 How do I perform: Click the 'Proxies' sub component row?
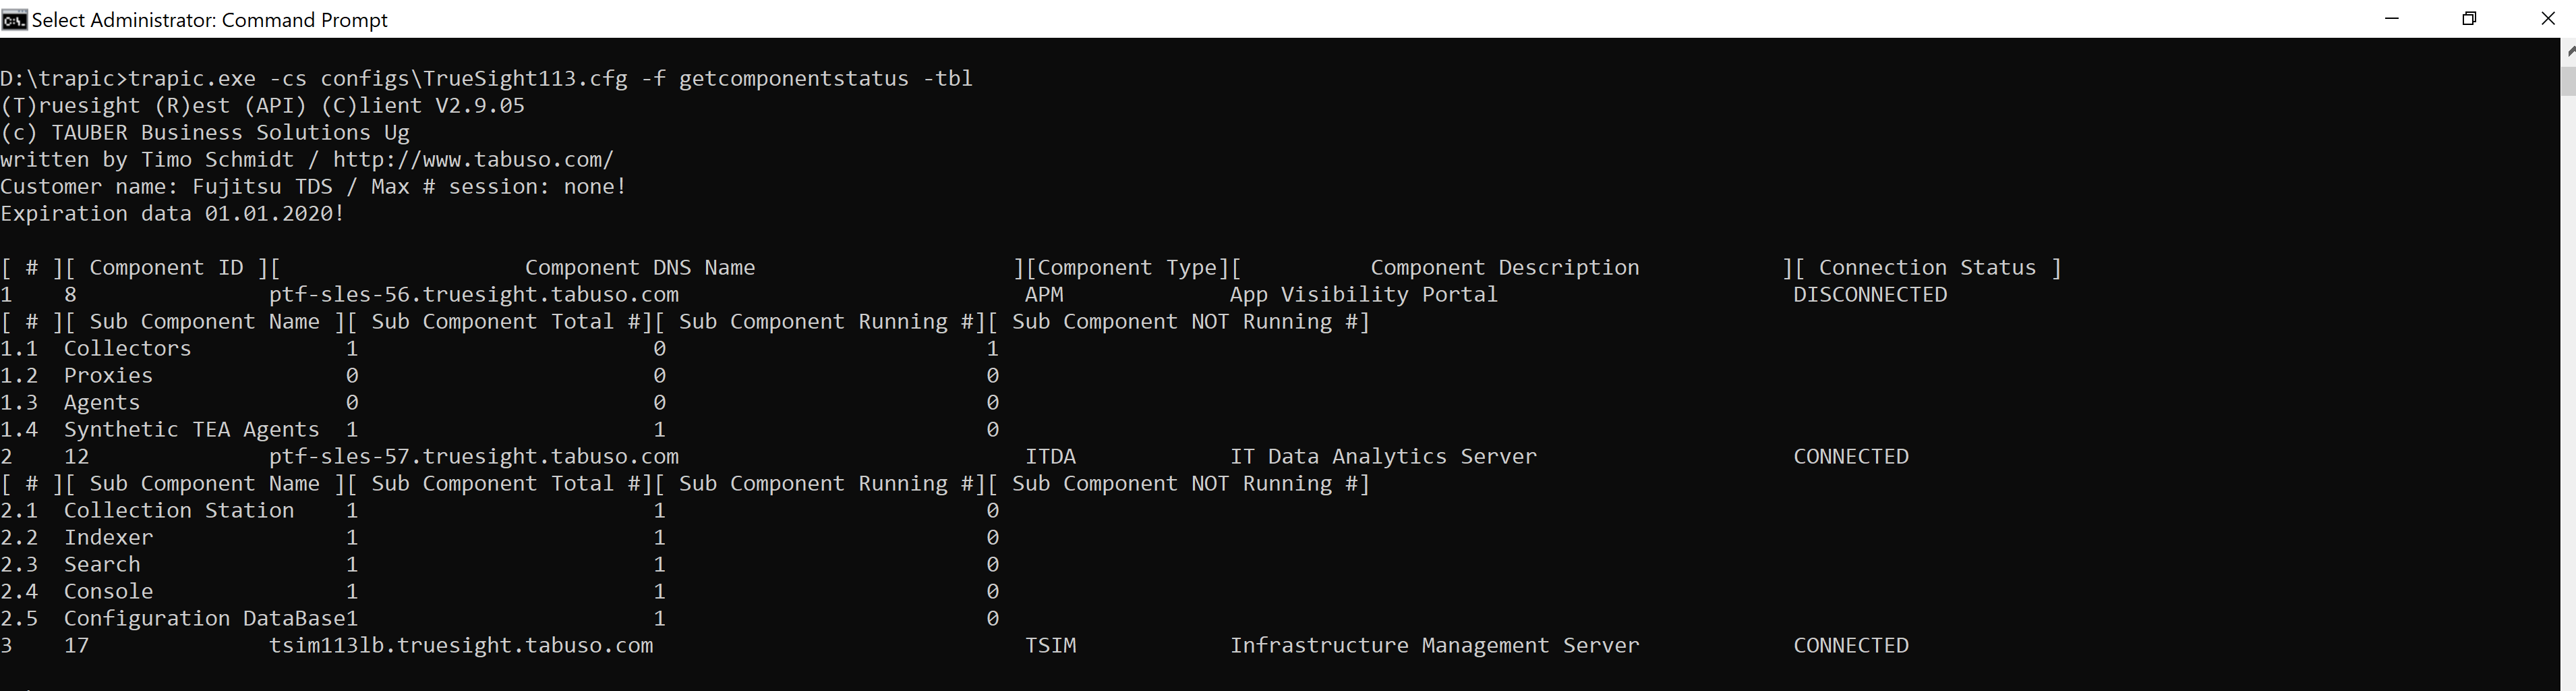[x=500, y=375]
